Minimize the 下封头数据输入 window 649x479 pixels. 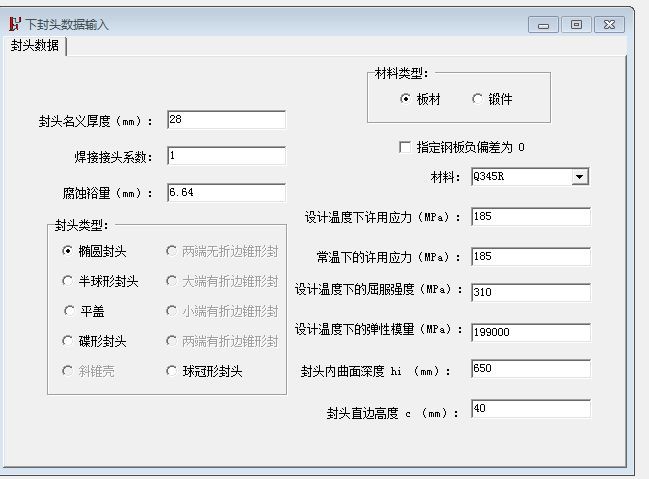pyautogui.click(x=543, y=25)
